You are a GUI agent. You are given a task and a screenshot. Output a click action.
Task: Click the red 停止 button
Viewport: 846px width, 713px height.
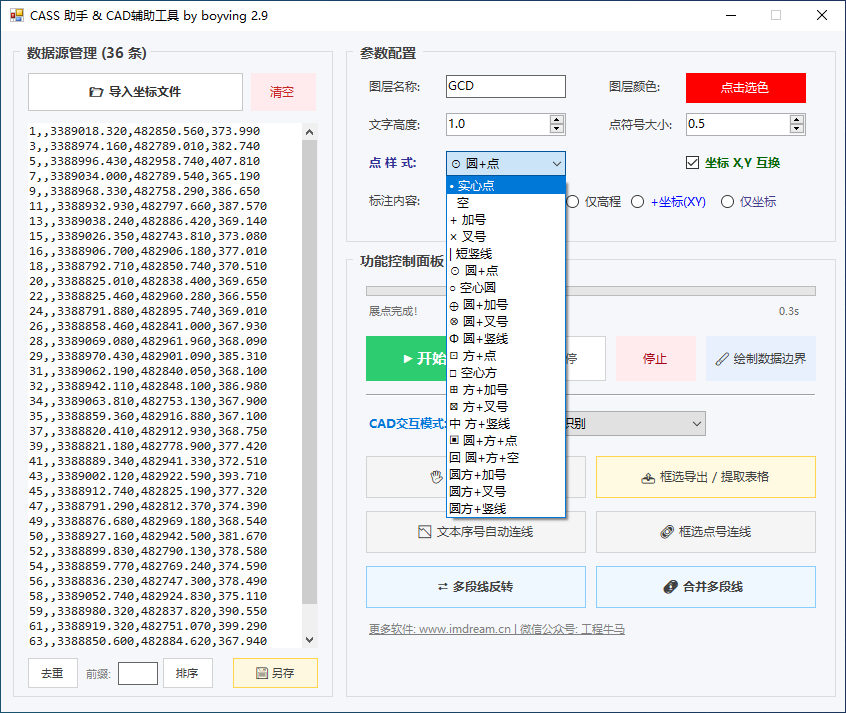pos(654,358)
